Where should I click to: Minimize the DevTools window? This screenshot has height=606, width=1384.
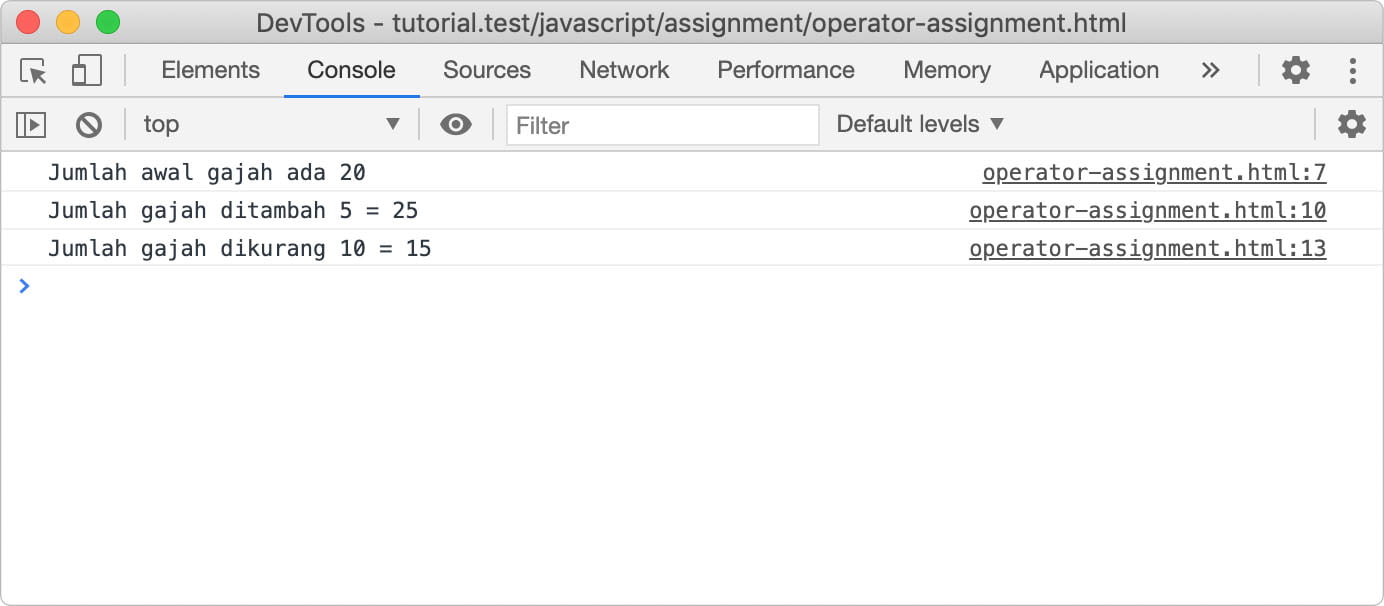coord(67,20)
